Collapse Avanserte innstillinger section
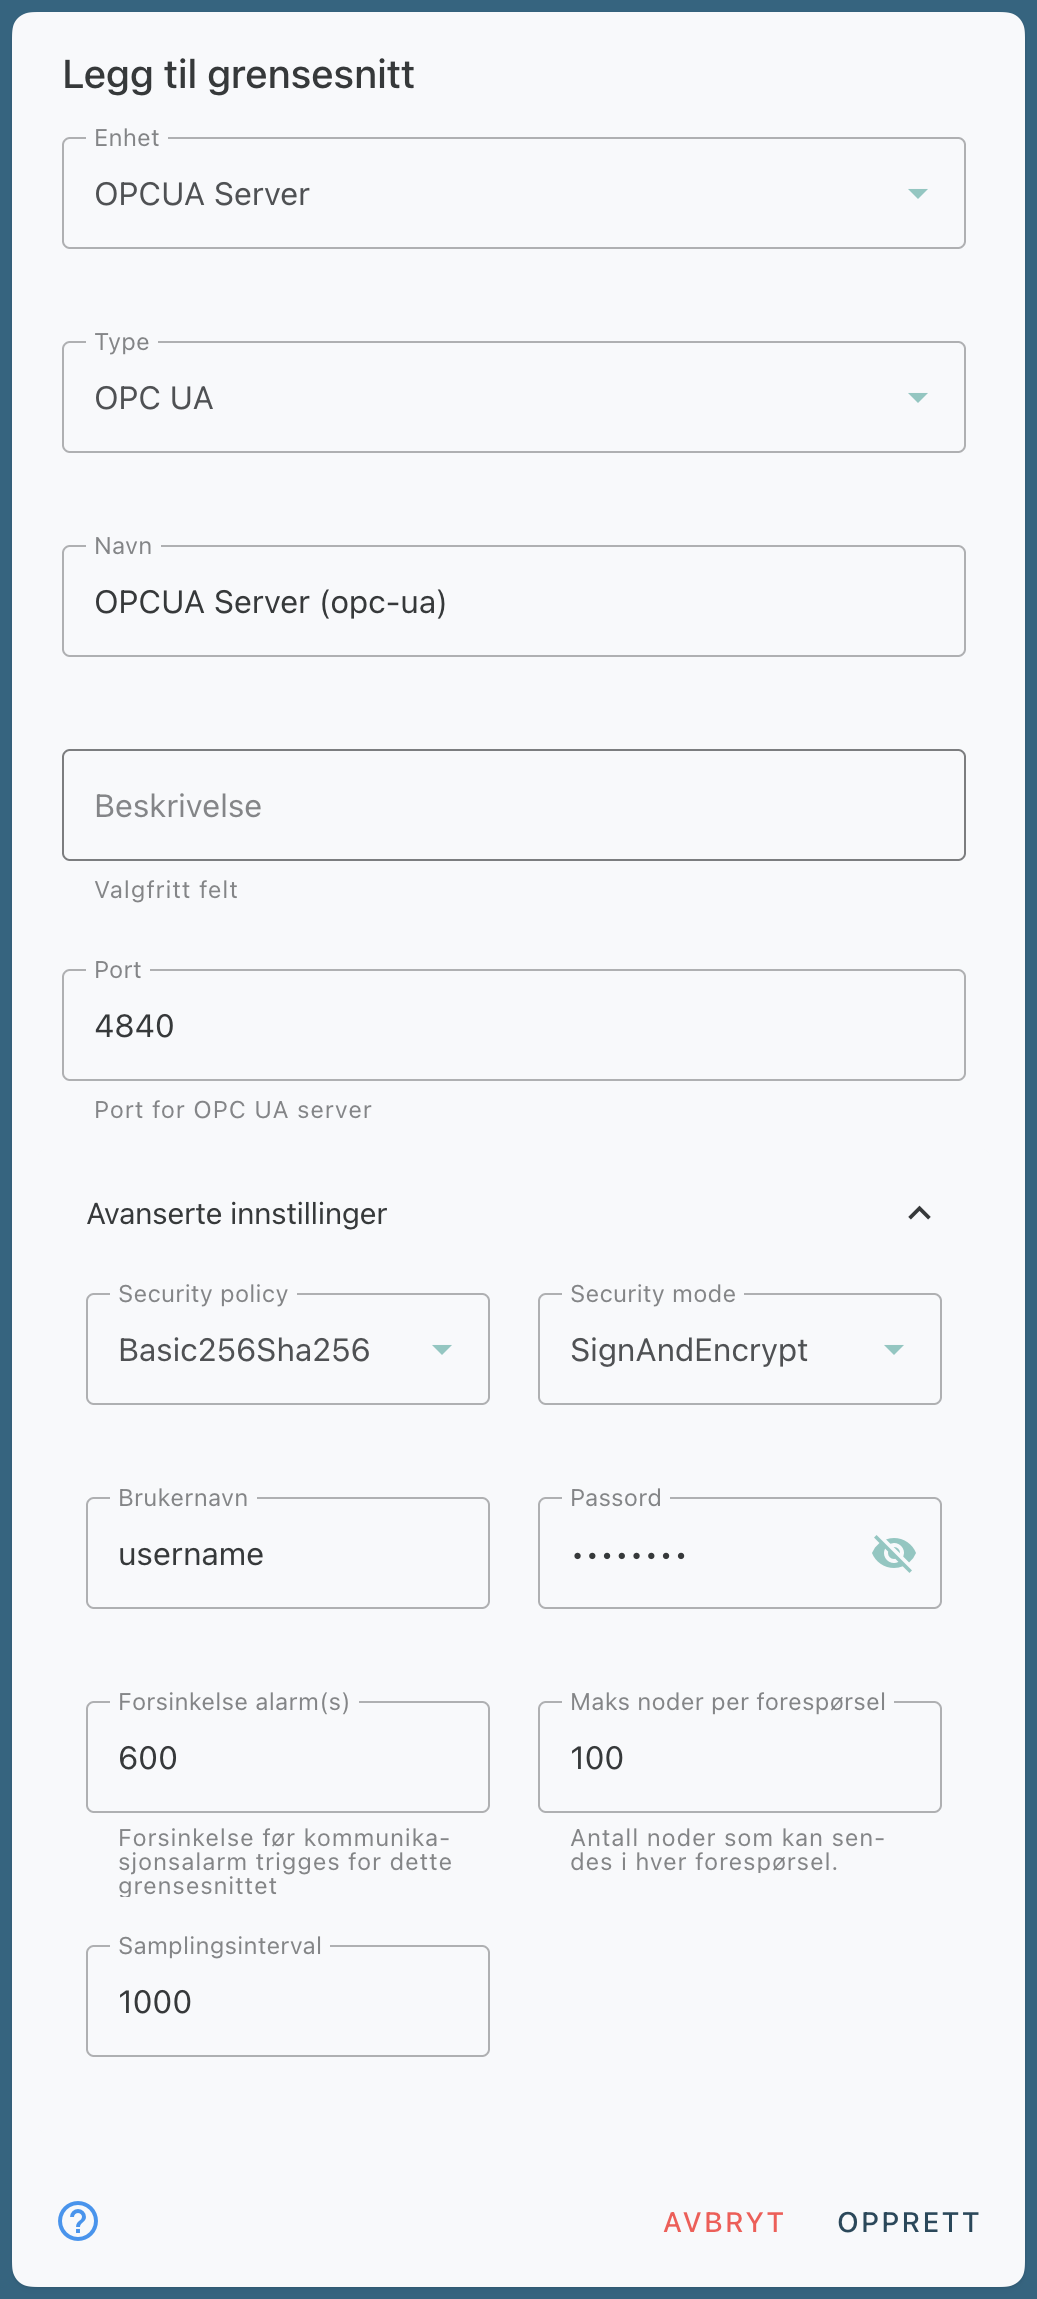The image size is (1037, 2299). 919,1213
